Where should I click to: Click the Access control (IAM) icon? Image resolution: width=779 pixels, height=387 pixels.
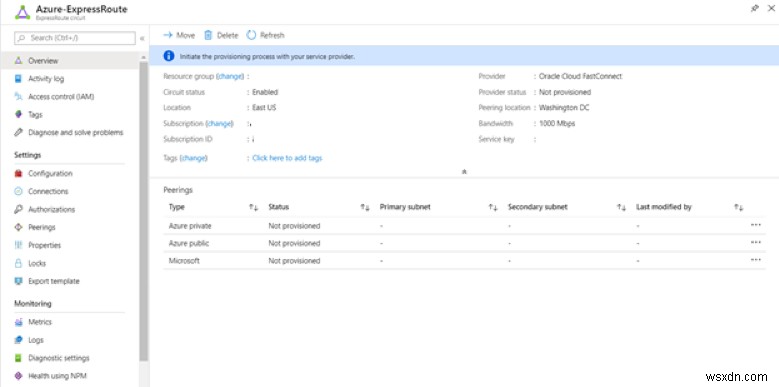19,96
